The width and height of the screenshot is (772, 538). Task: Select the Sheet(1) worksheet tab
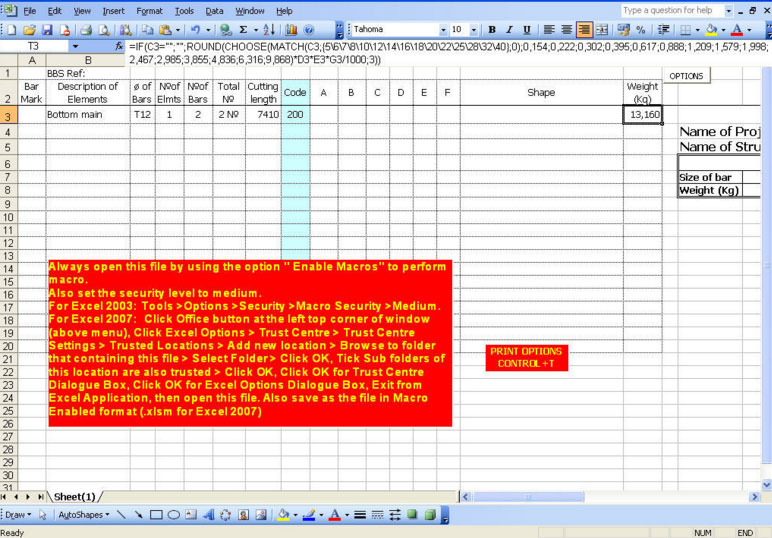tap(75, 497)
